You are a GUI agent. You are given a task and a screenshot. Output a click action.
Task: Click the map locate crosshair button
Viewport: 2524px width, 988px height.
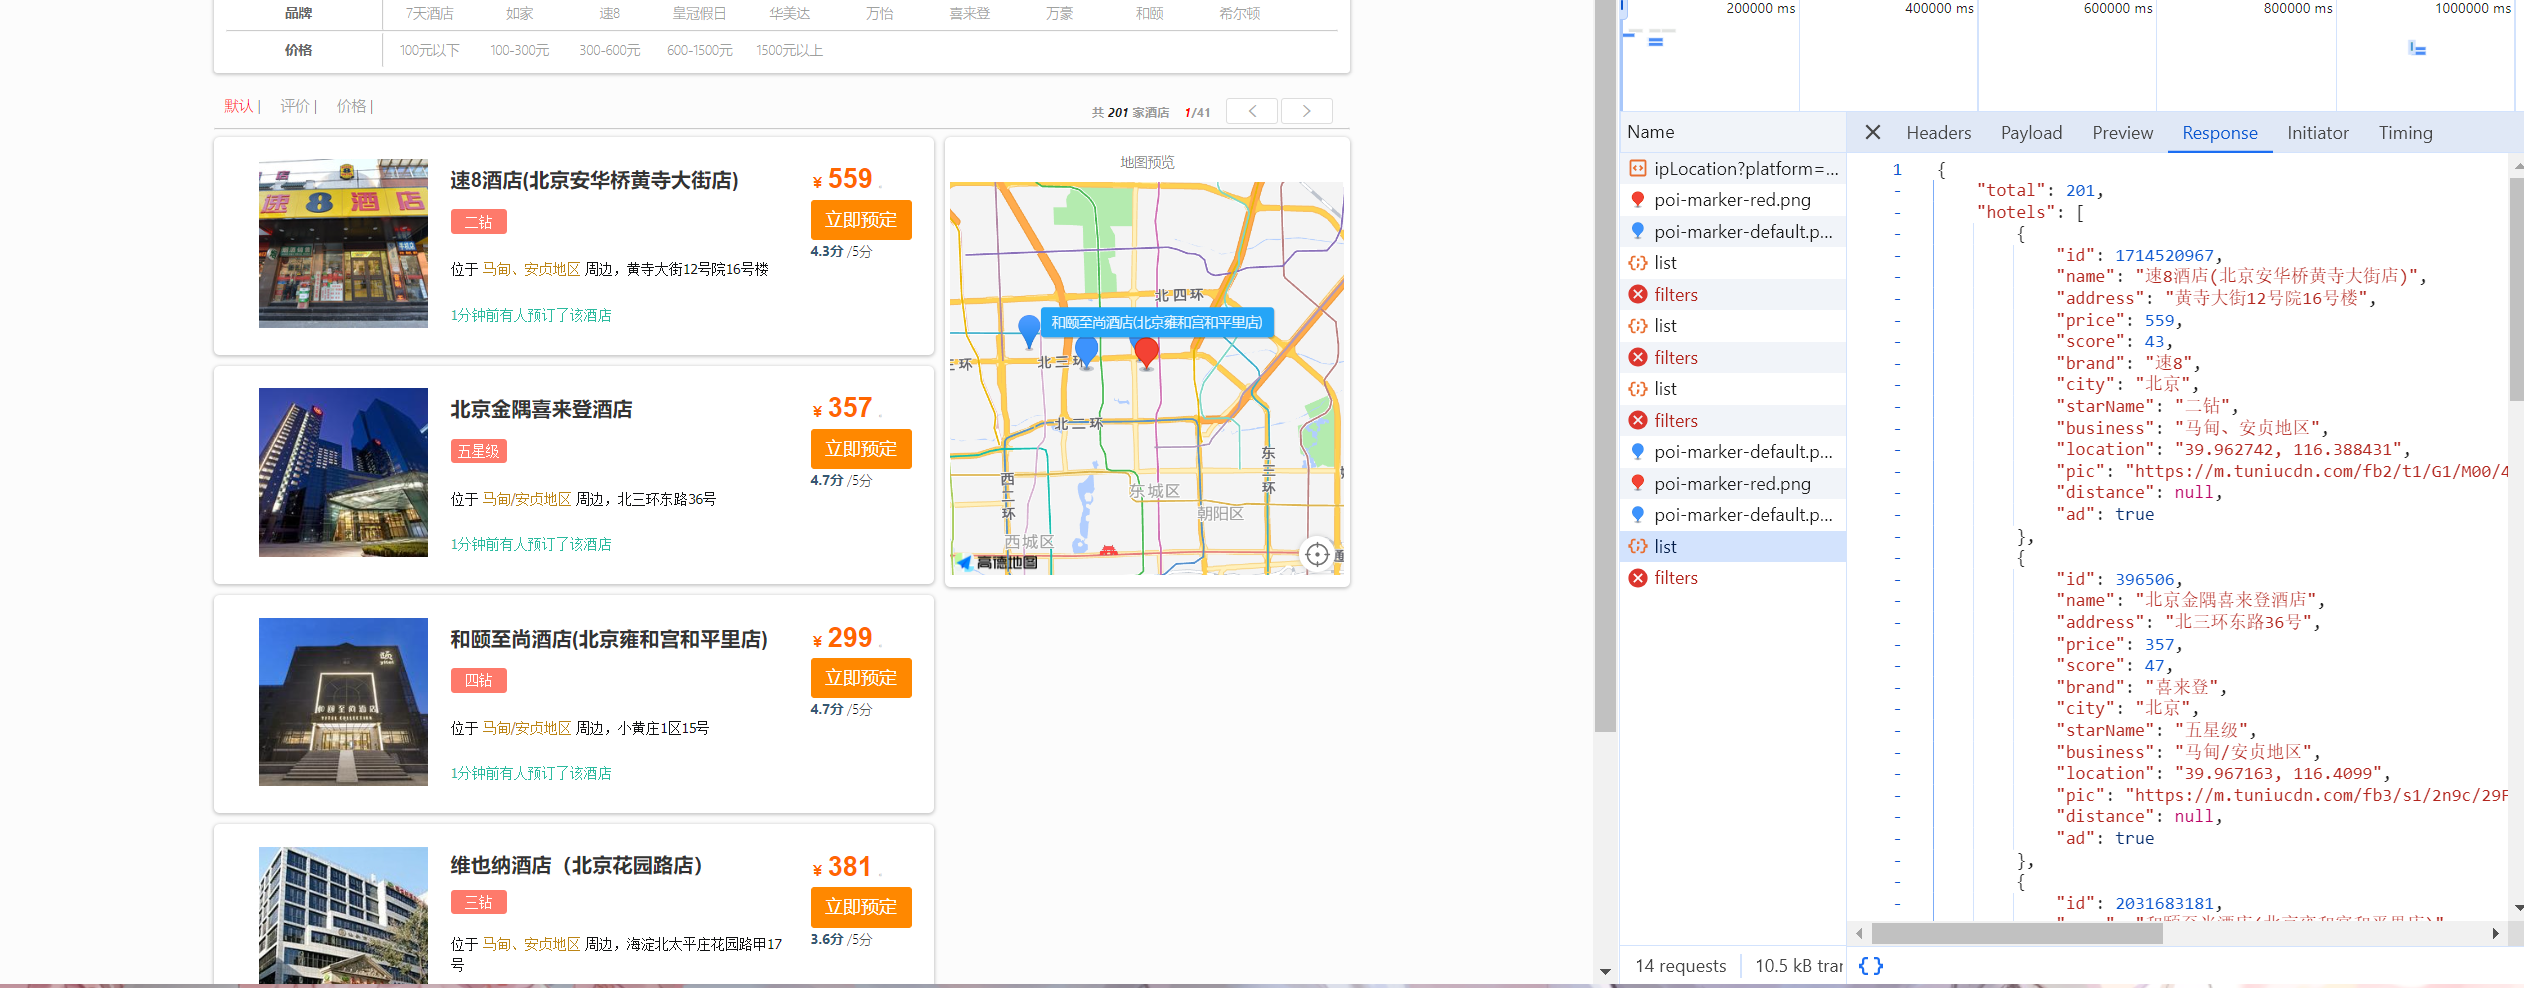(x=1318, y=554)
